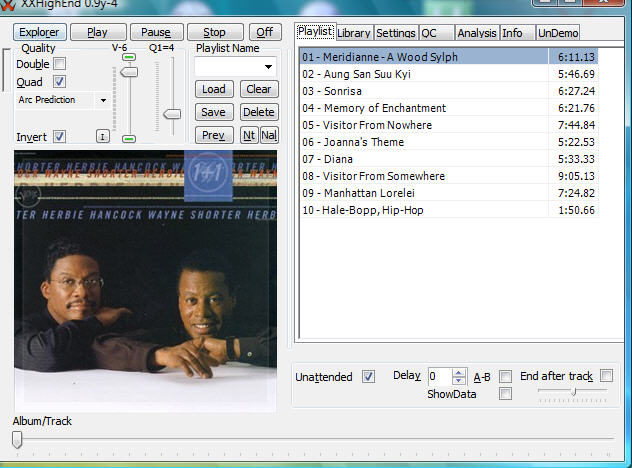Disable the Unattended checkbox

(368, 376)
